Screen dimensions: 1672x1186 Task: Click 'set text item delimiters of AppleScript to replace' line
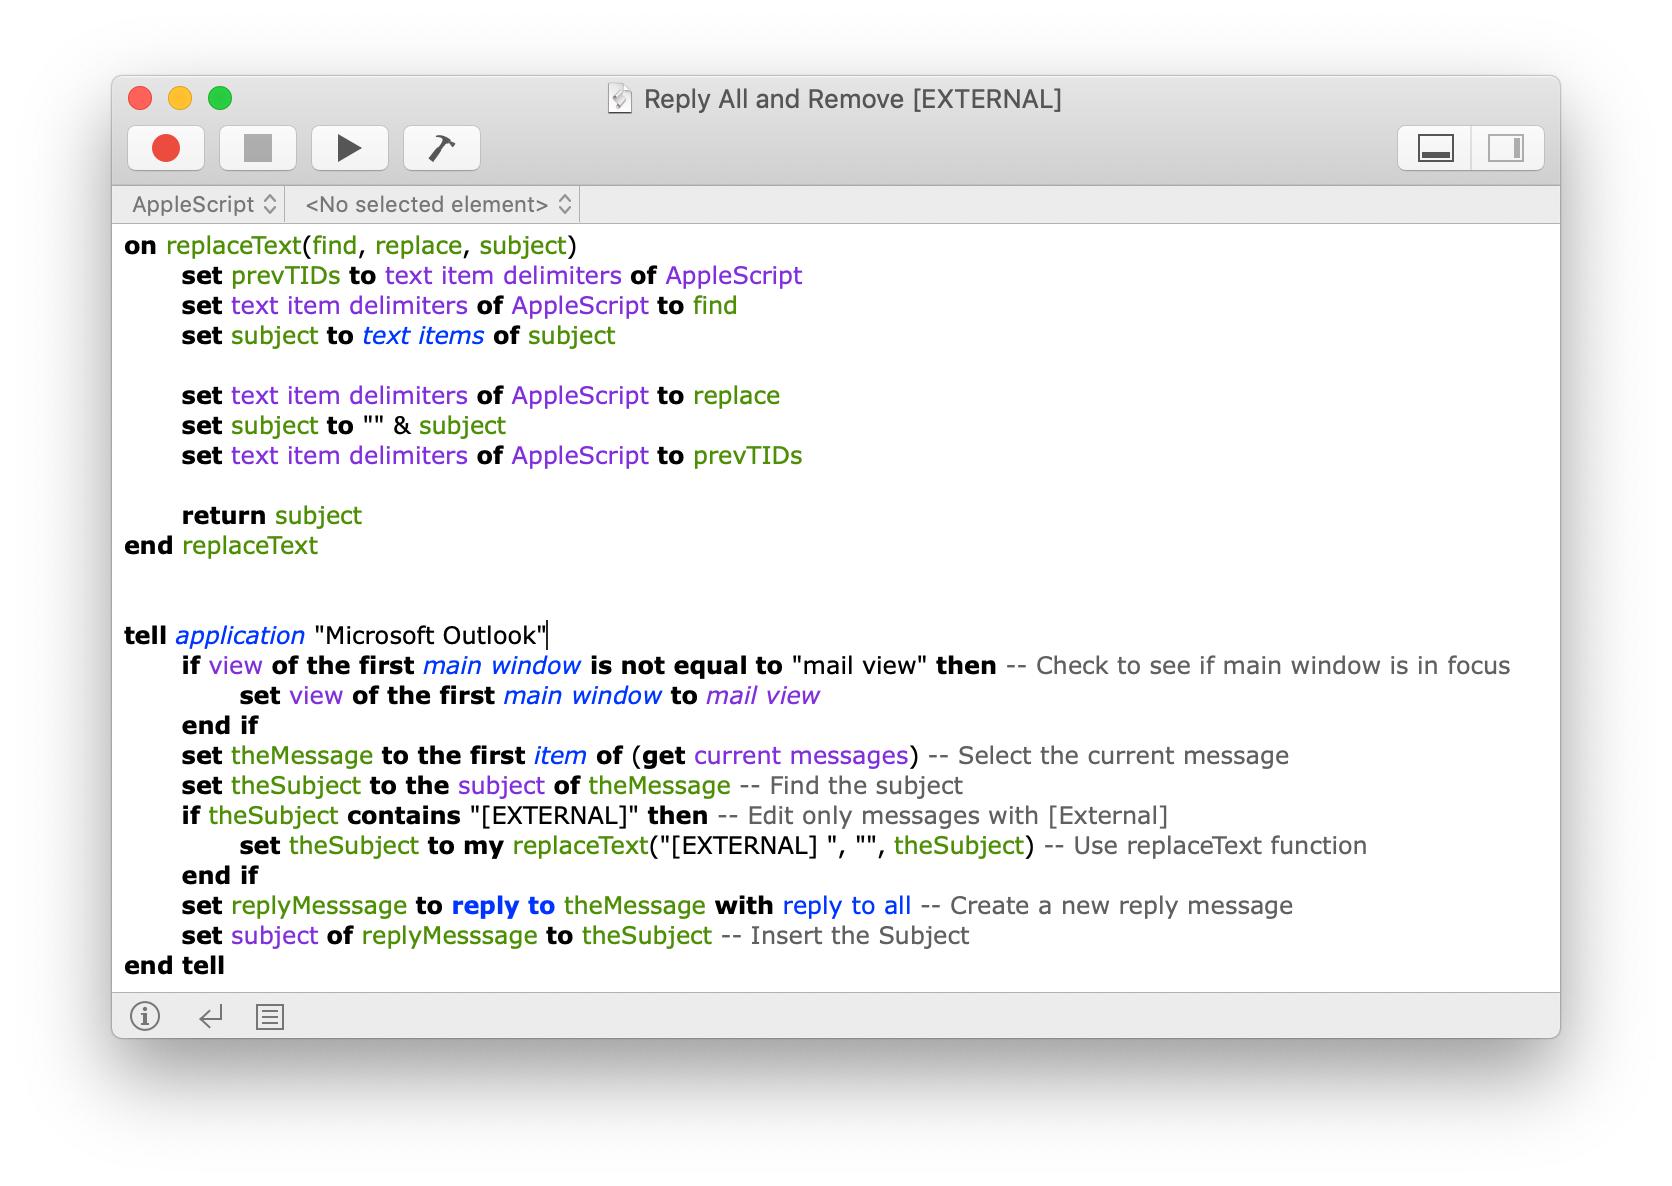click(481, 396)
